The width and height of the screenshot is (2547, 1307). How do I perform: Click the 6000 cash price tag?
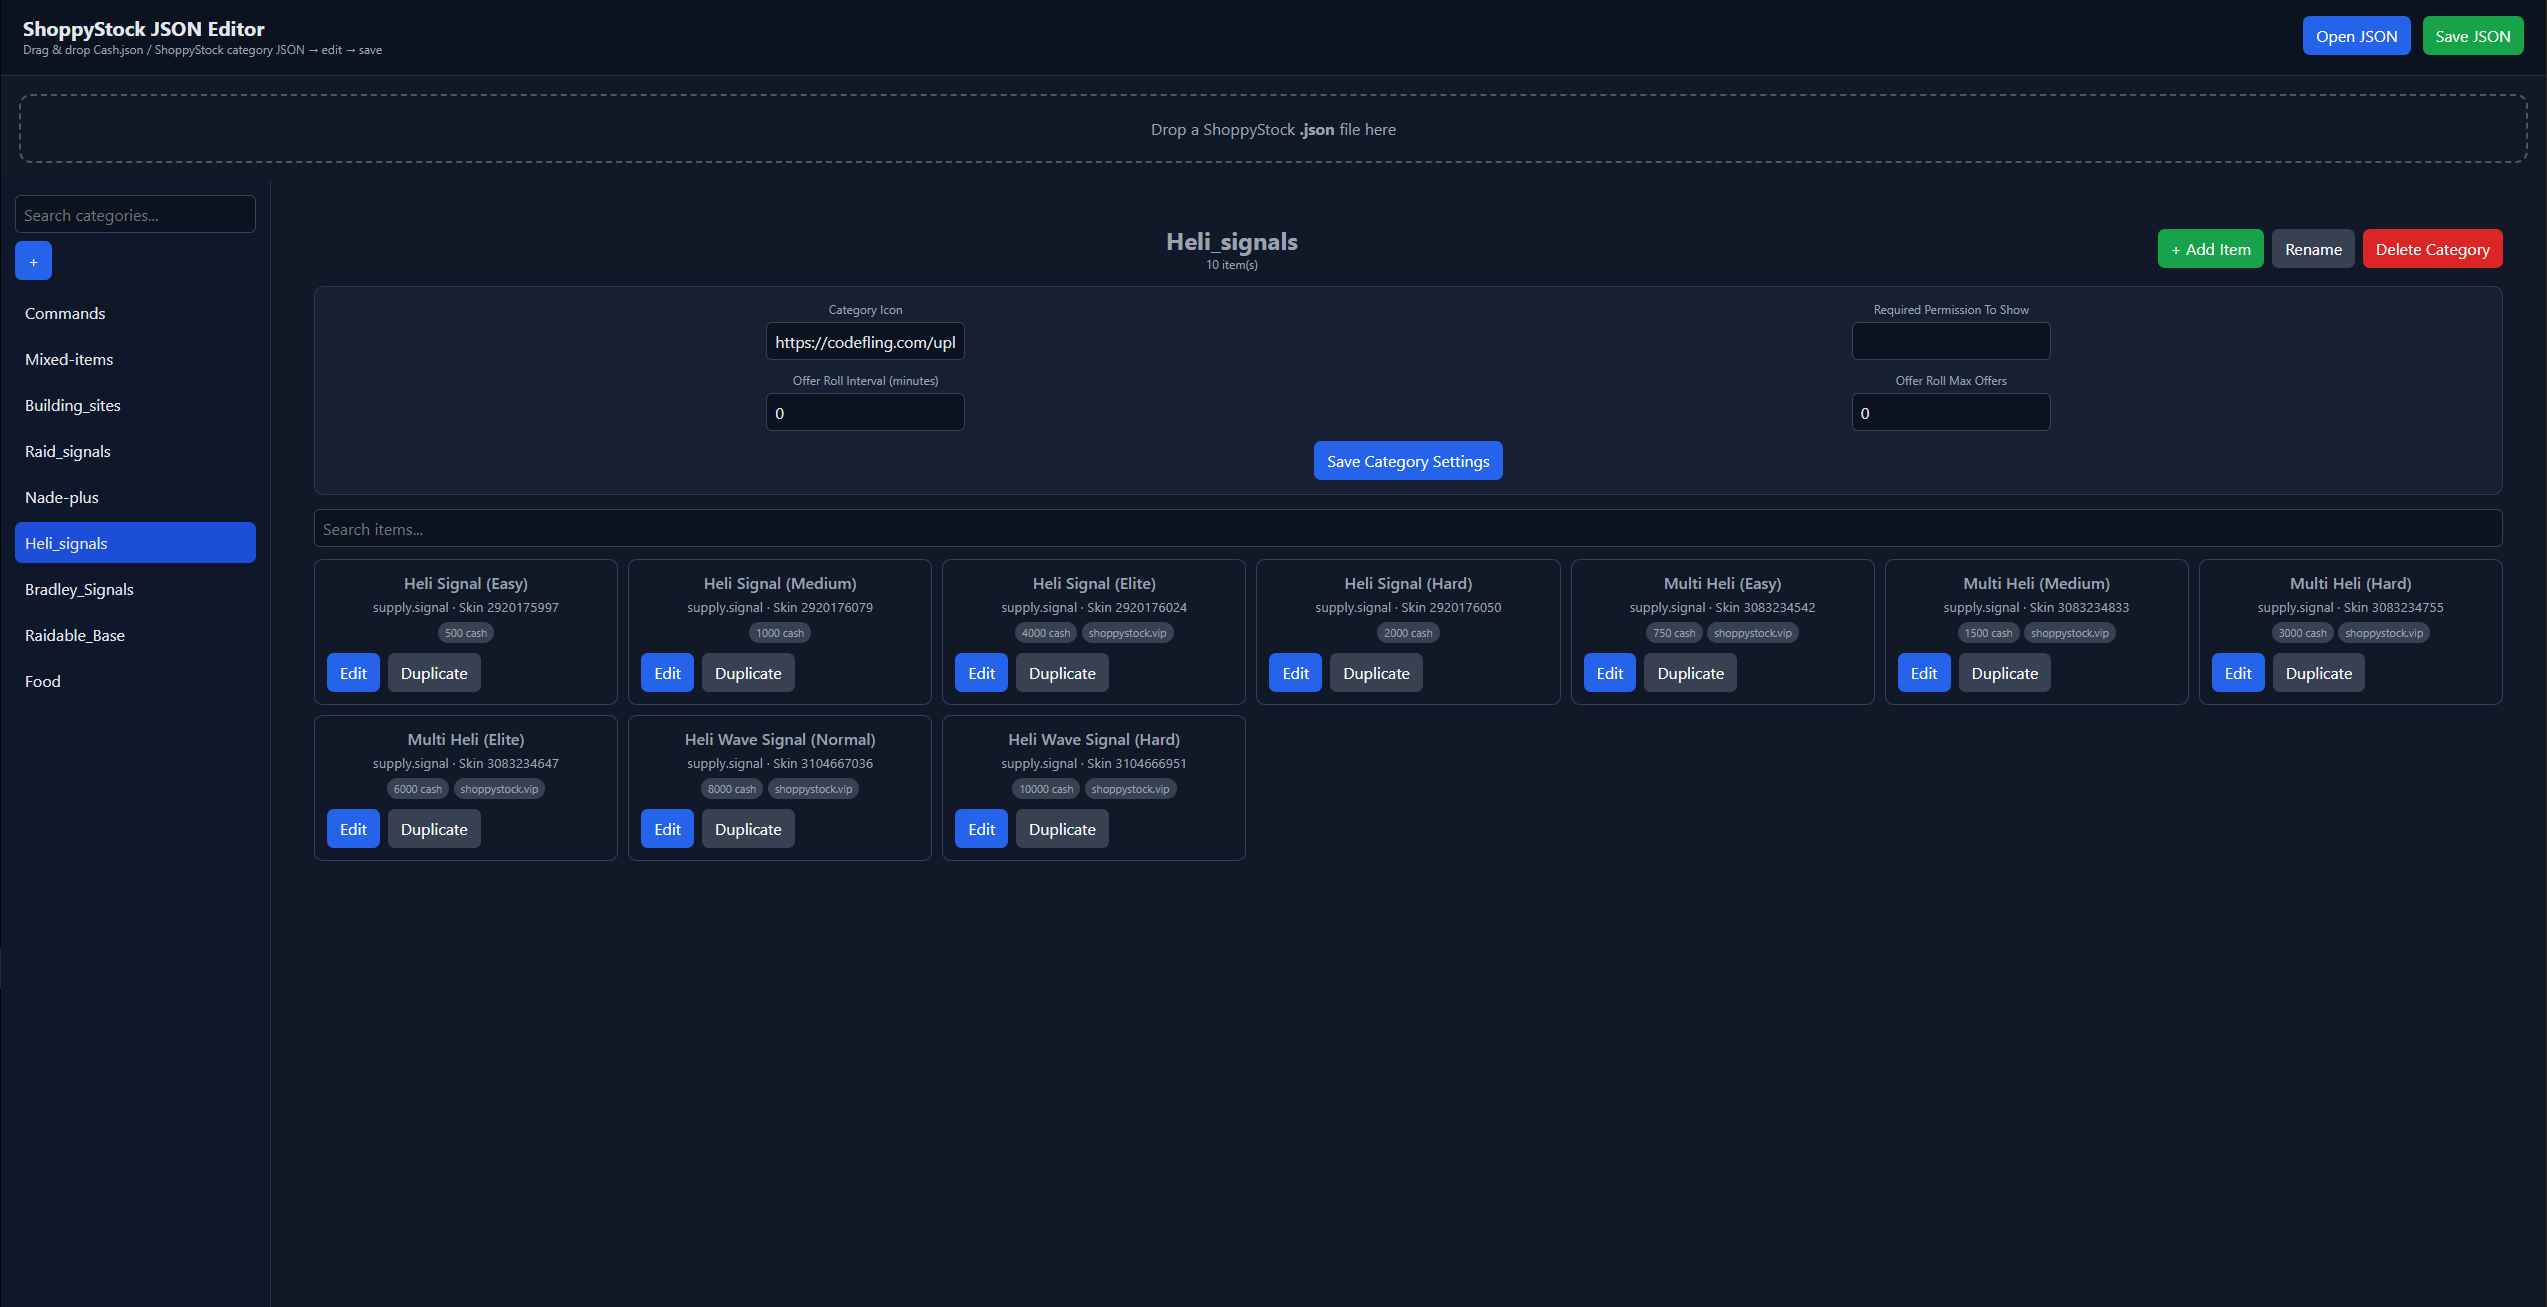(417, 789)
